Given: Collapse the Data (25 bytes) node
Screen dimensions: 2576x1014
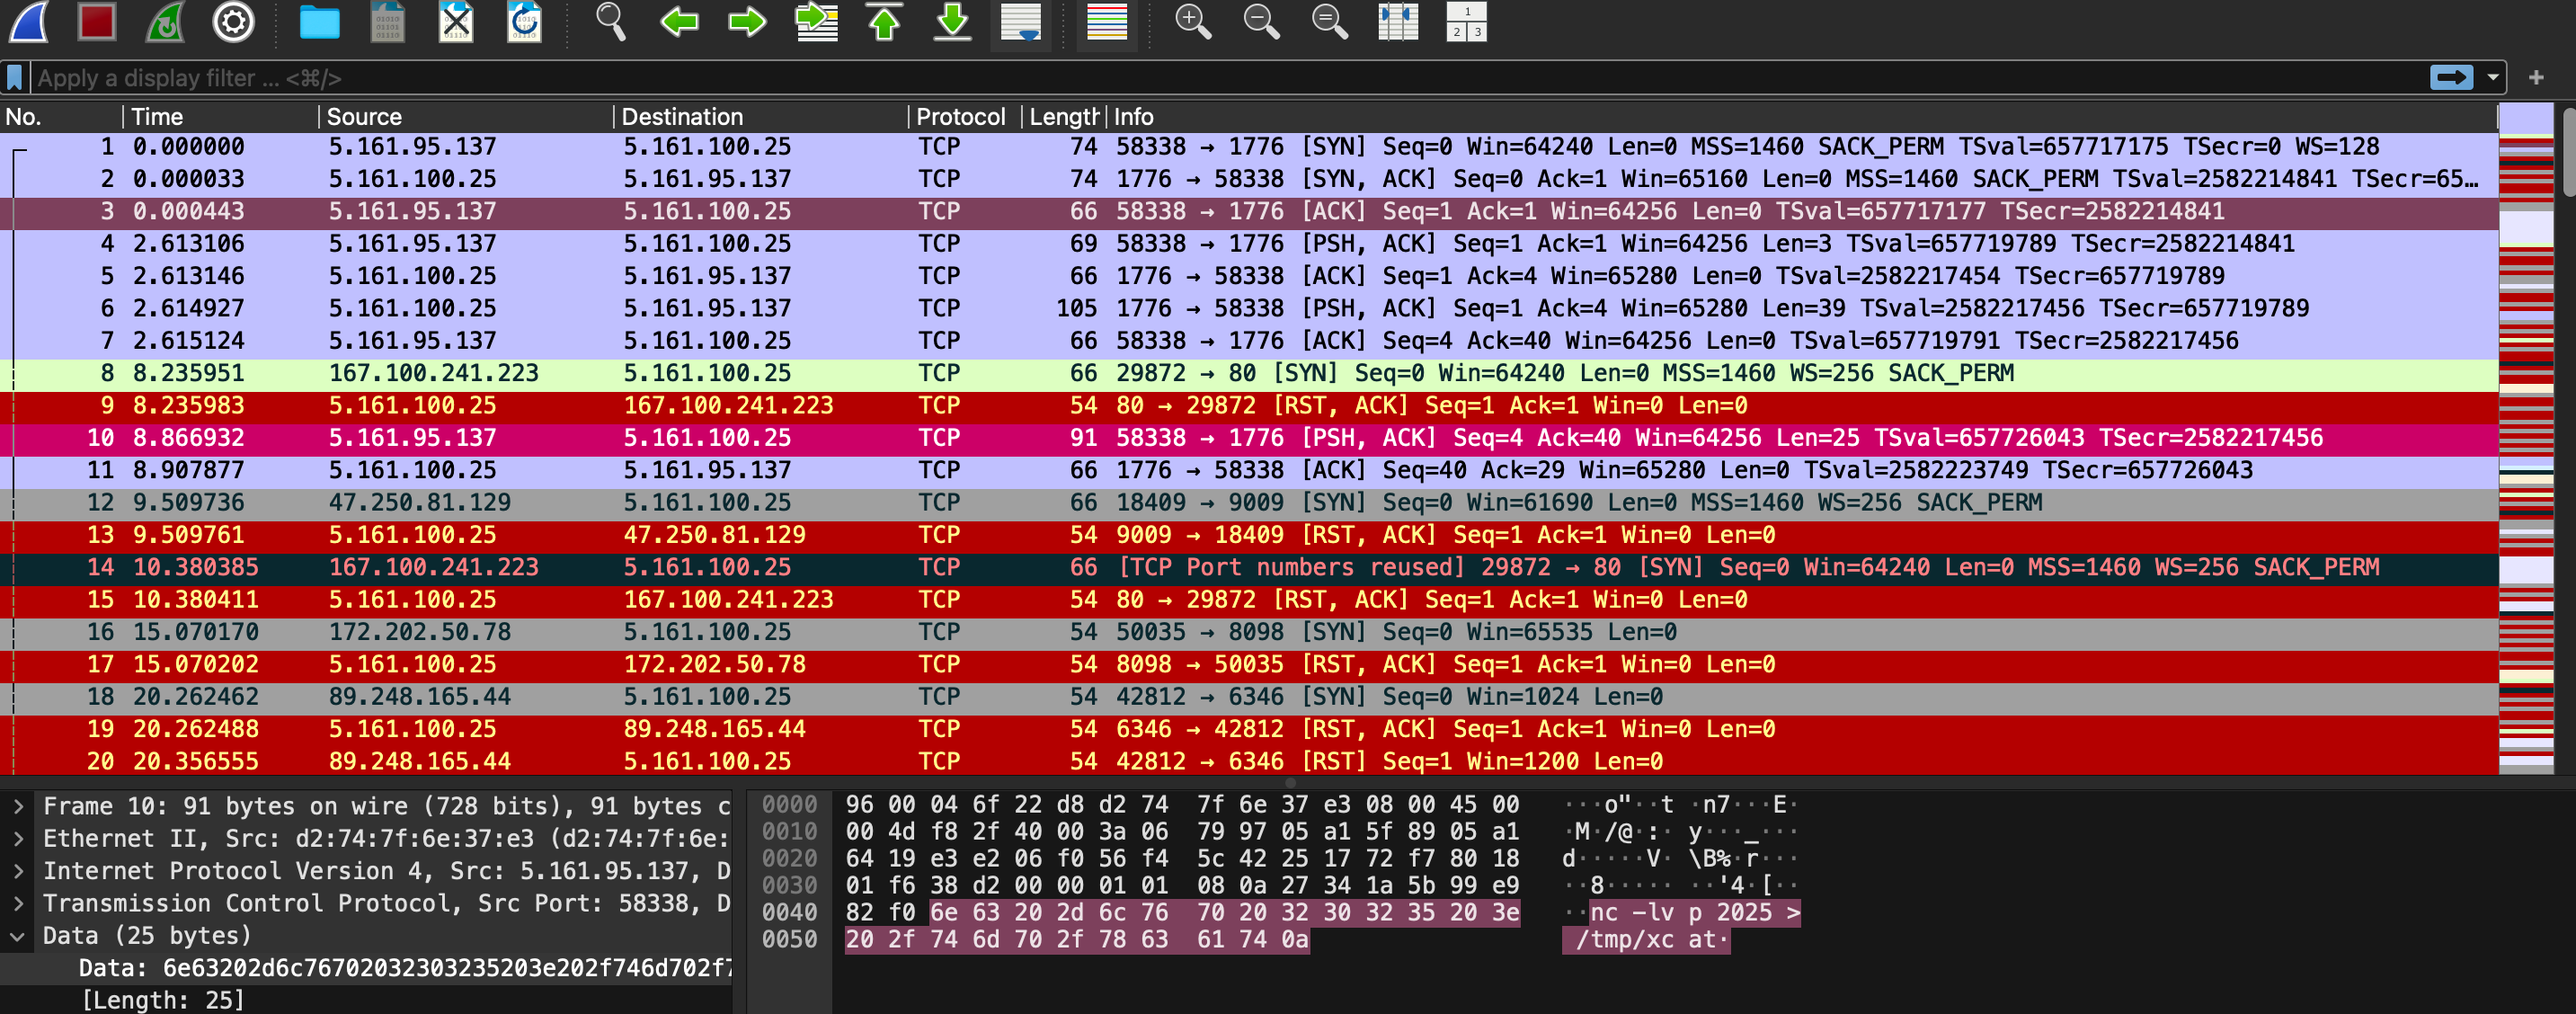Looking at the screenshot, I should click(x=18, y=936).
